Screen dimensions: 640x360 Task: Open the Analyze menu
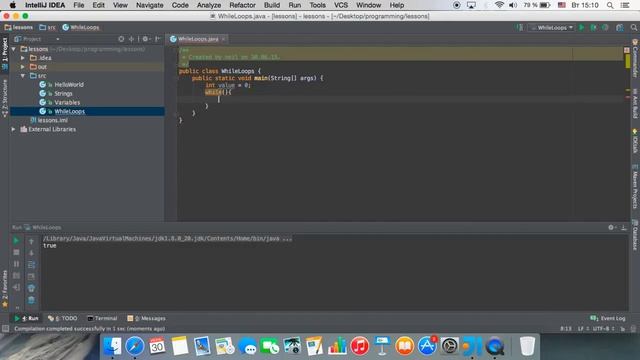pos(209,5)
